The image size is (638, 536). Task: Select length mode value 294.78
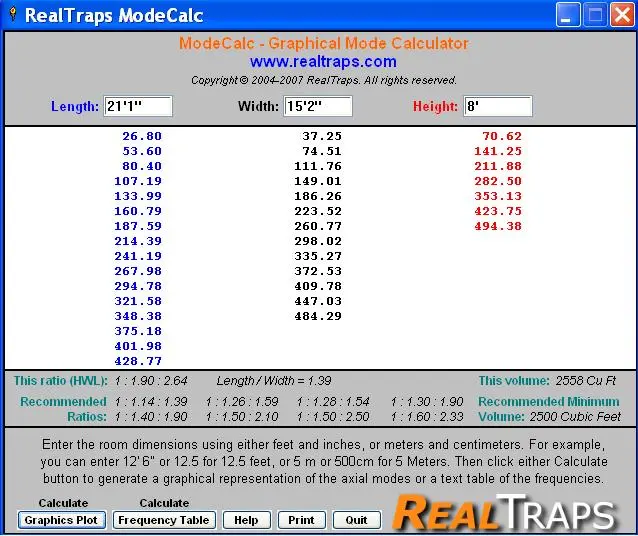[138, 286]
